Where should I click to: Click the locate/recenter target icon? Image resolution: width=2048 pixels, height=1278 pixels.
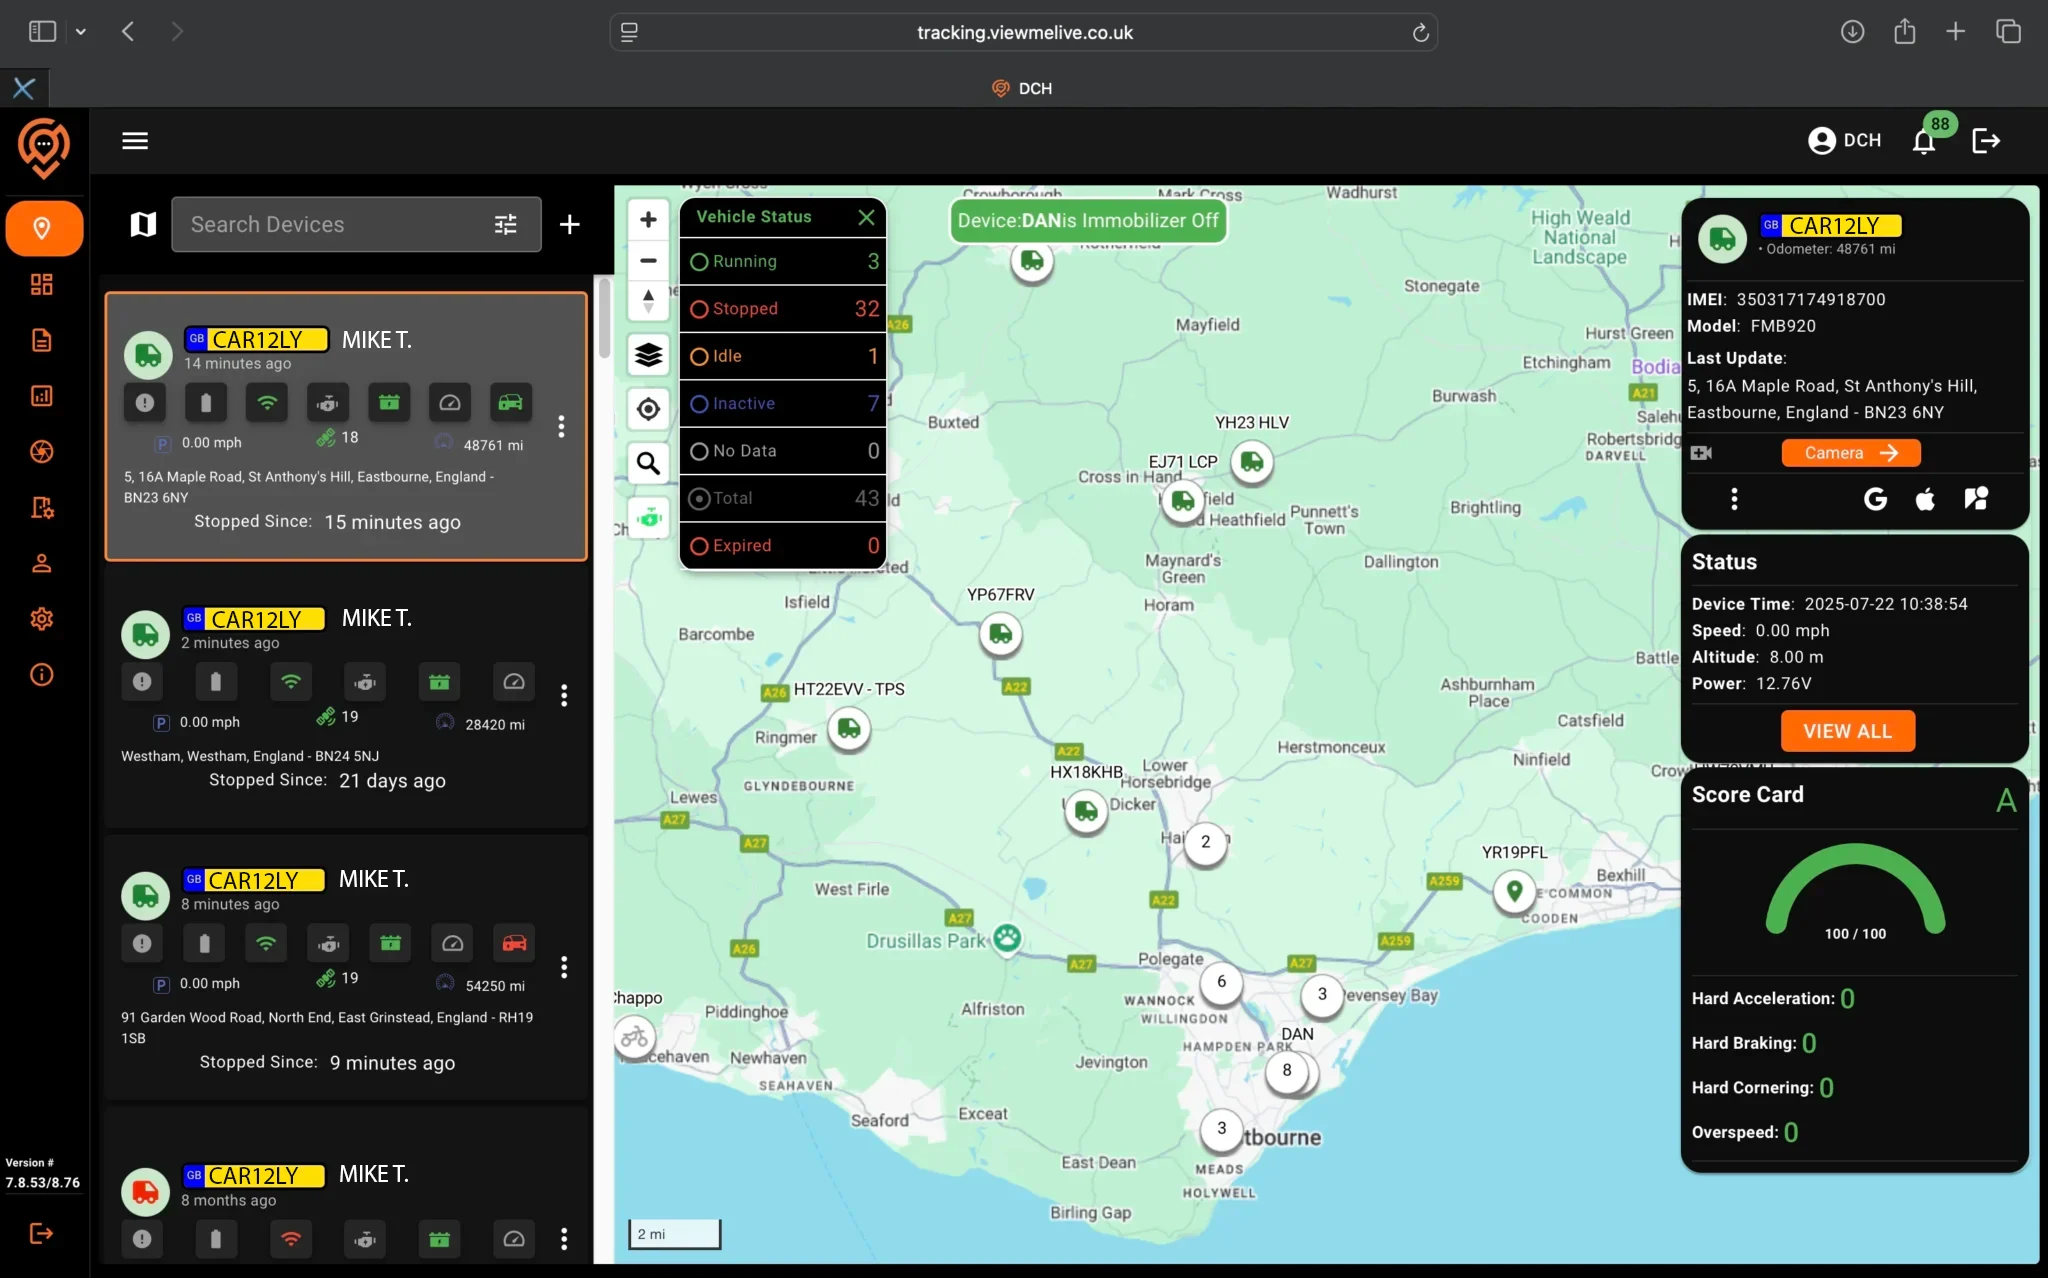pyautogui.click(x=648, y=409)
